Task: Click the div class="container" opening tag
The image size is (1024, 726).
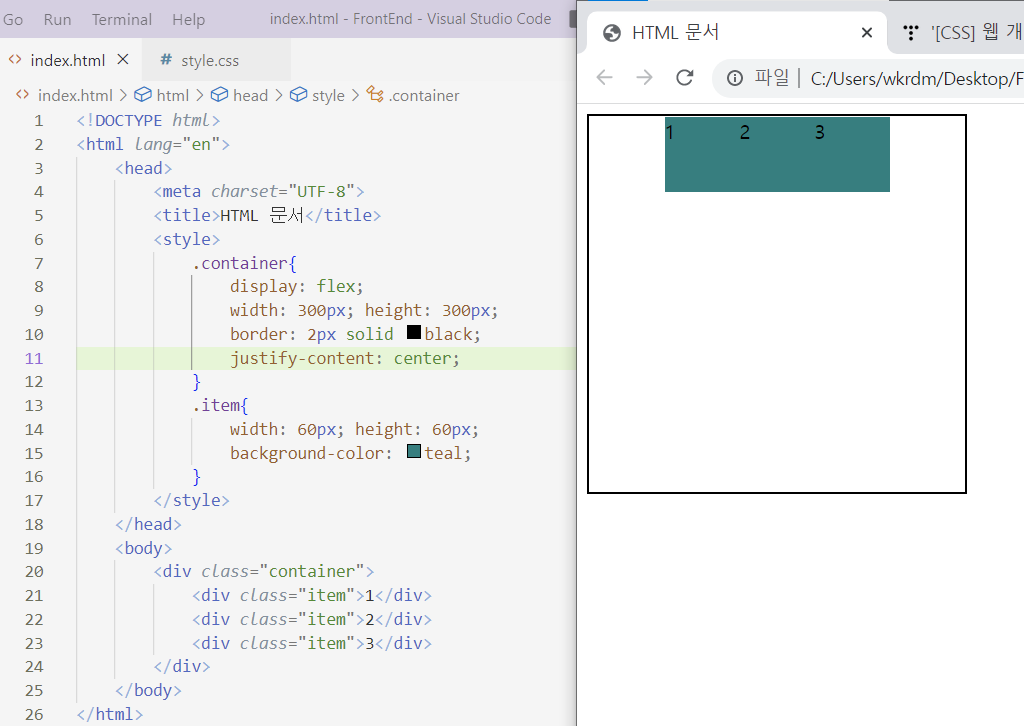Action: coord(264,572)
